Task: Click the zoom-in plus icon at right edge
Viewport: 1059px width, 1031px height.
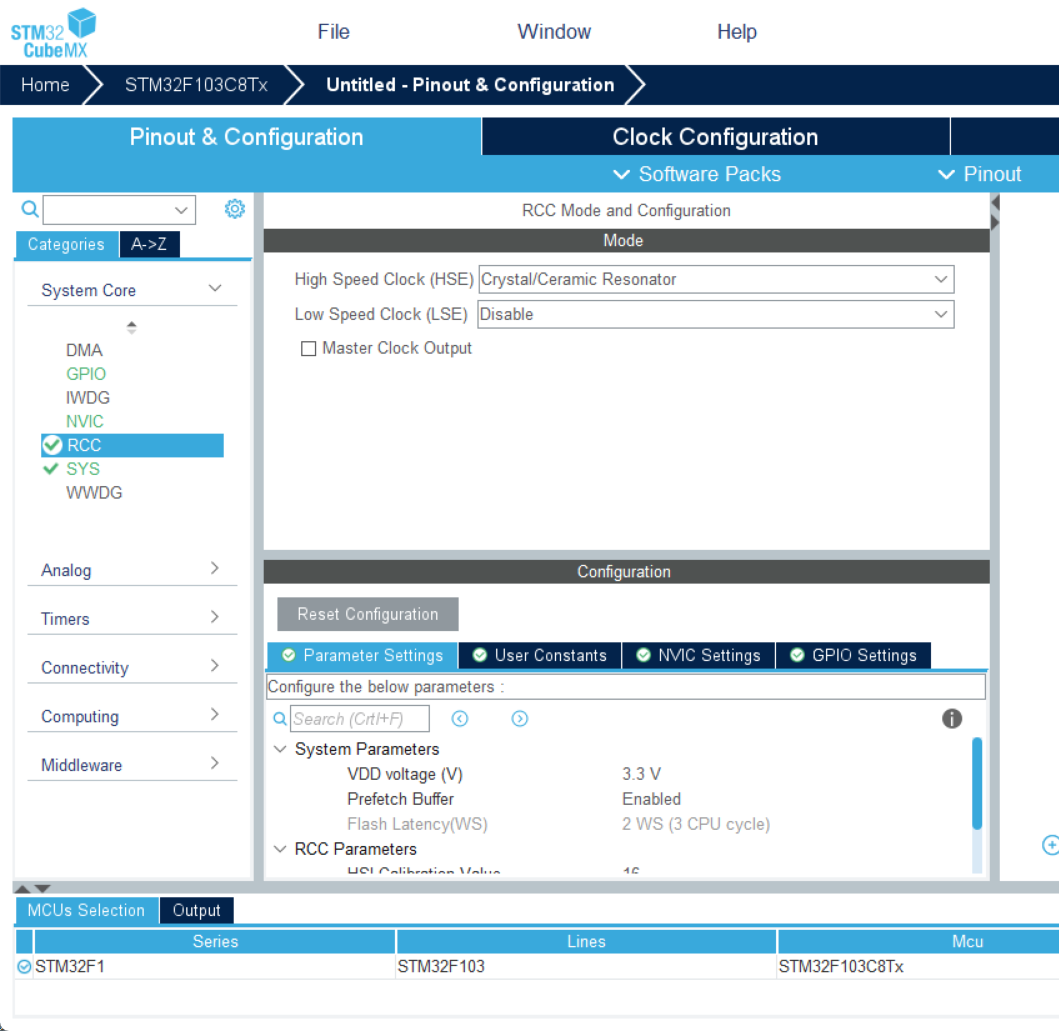Action: (x=1051, y=845)
